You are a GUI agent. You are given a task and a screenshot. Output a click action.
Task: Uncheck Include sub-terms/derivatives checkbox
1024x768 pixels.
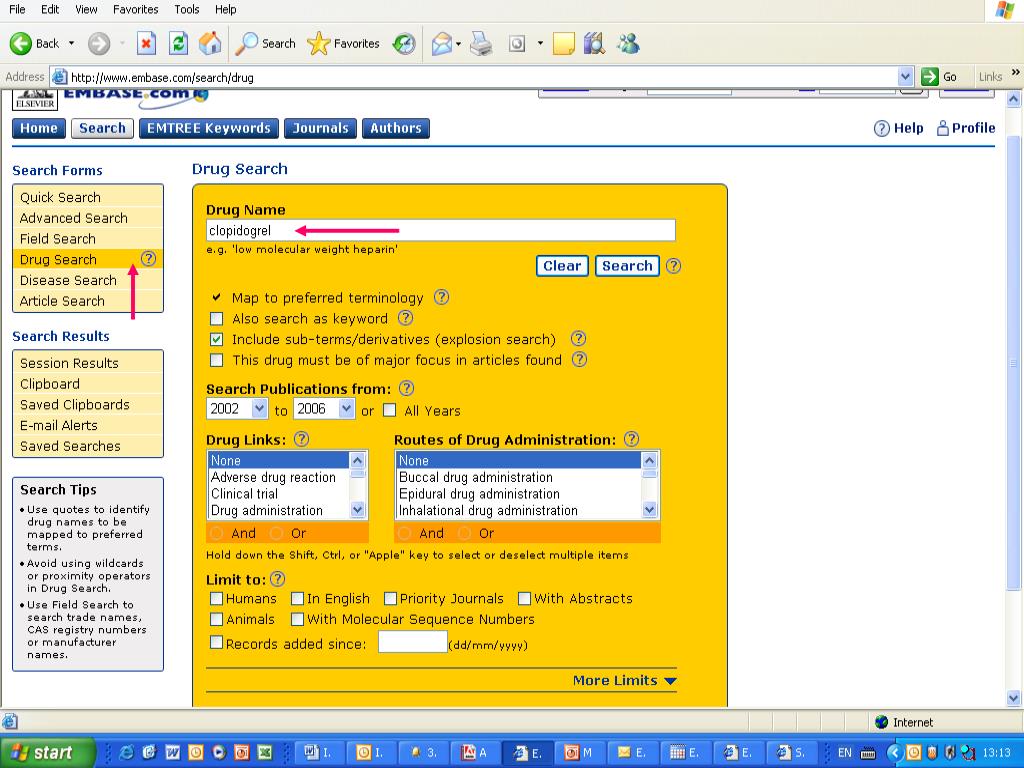216,340
